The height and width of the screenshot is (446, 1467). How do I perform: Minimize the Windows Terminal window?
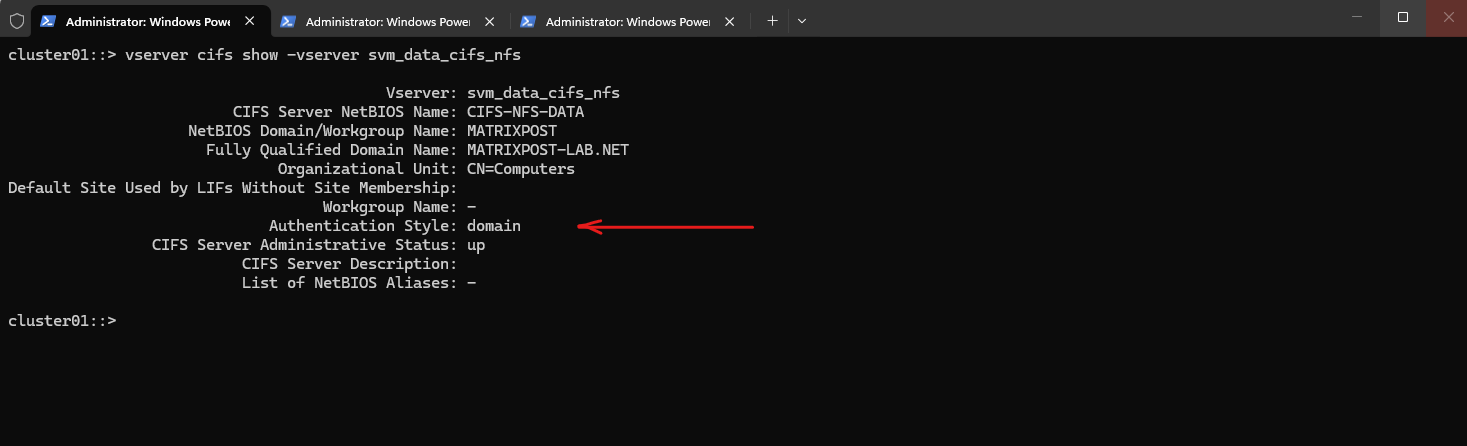pyautogui.click(x=1356, y=17)
